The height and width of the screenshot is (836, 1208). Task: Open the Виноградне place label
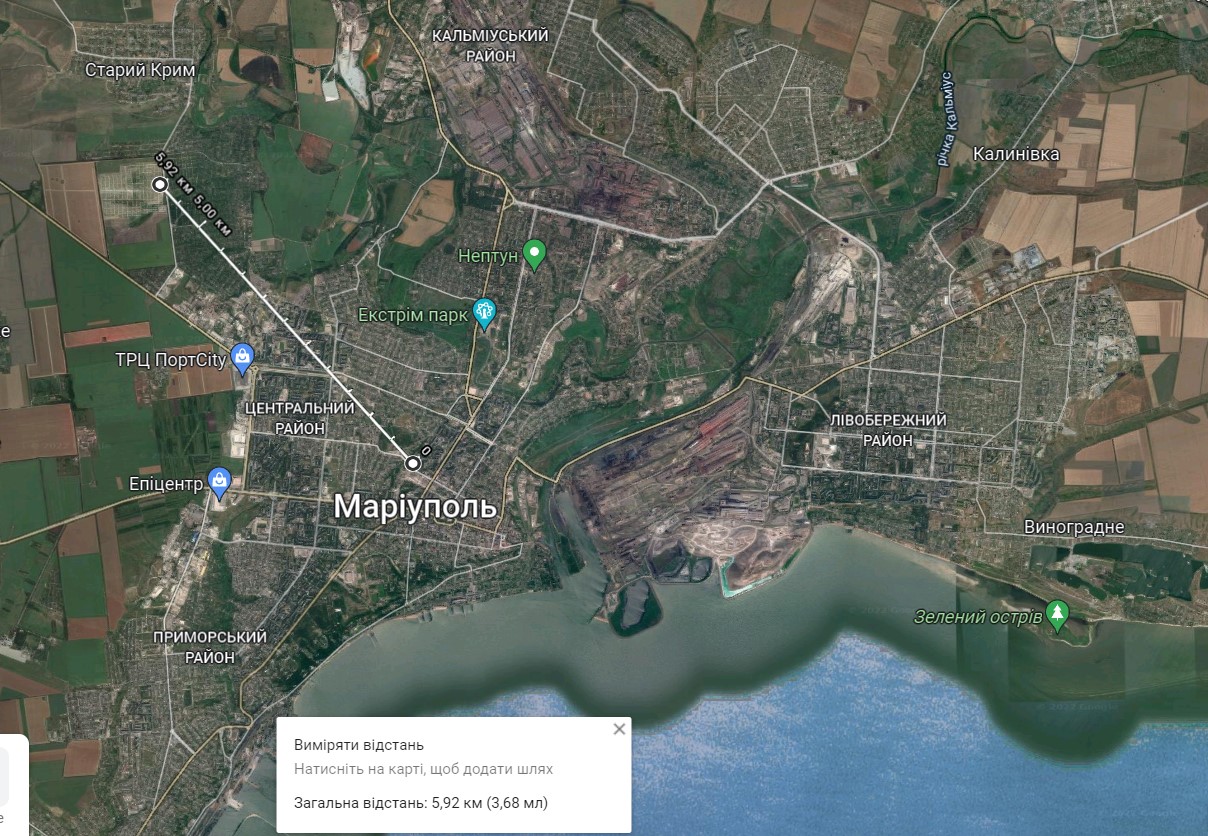click(x=1074, y=527)
